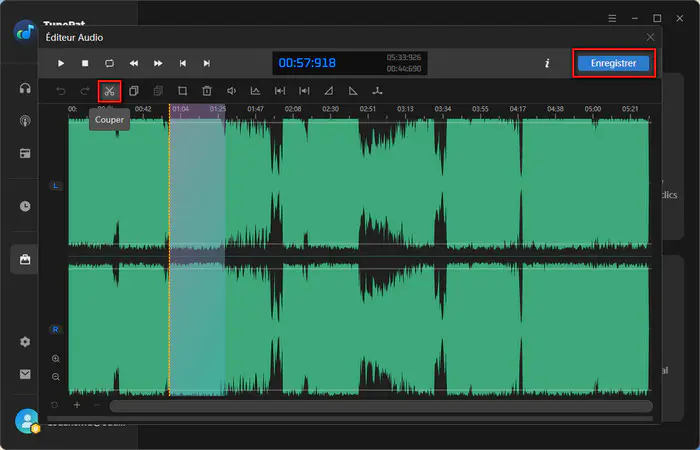Viewport: 700px width, 450px height.
Task: Toggle the right channel R button
Action: coord(56,329)
